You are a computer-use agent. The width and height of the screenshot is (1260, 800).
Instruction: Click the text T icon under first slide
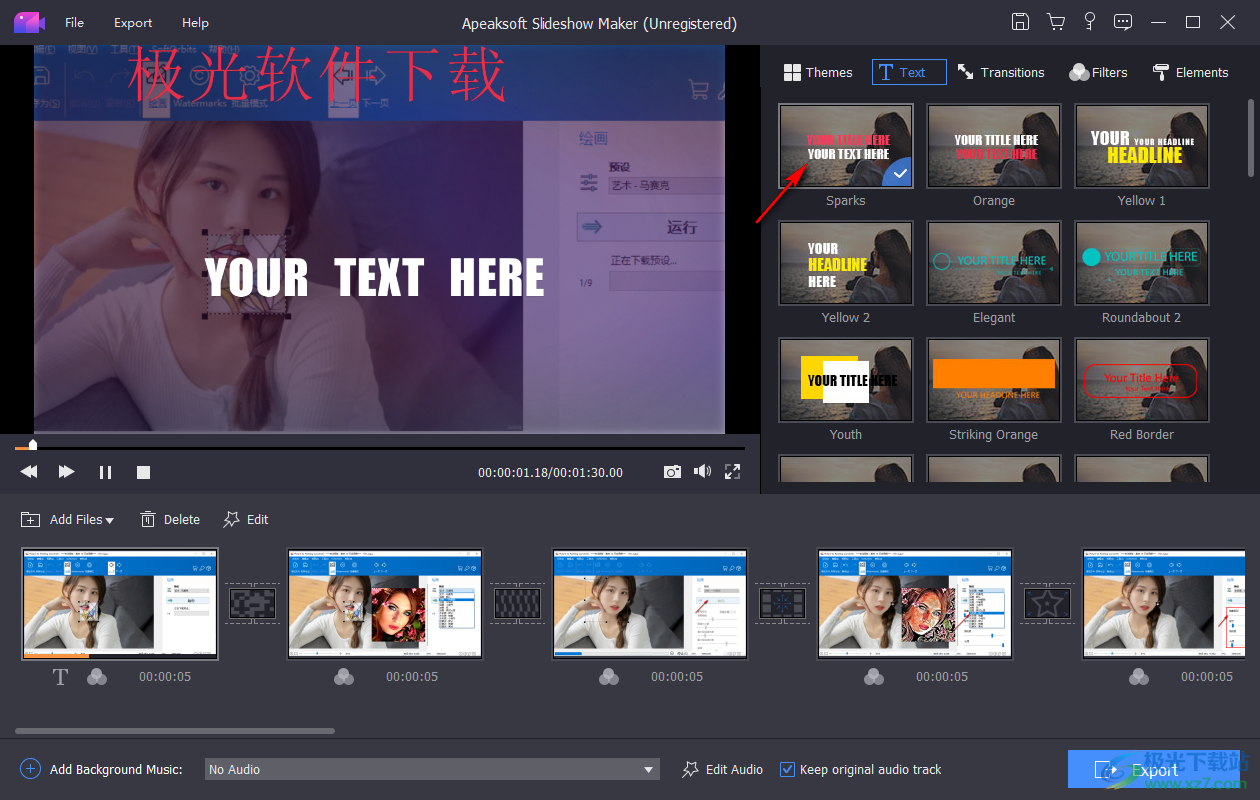pos(60,677)
